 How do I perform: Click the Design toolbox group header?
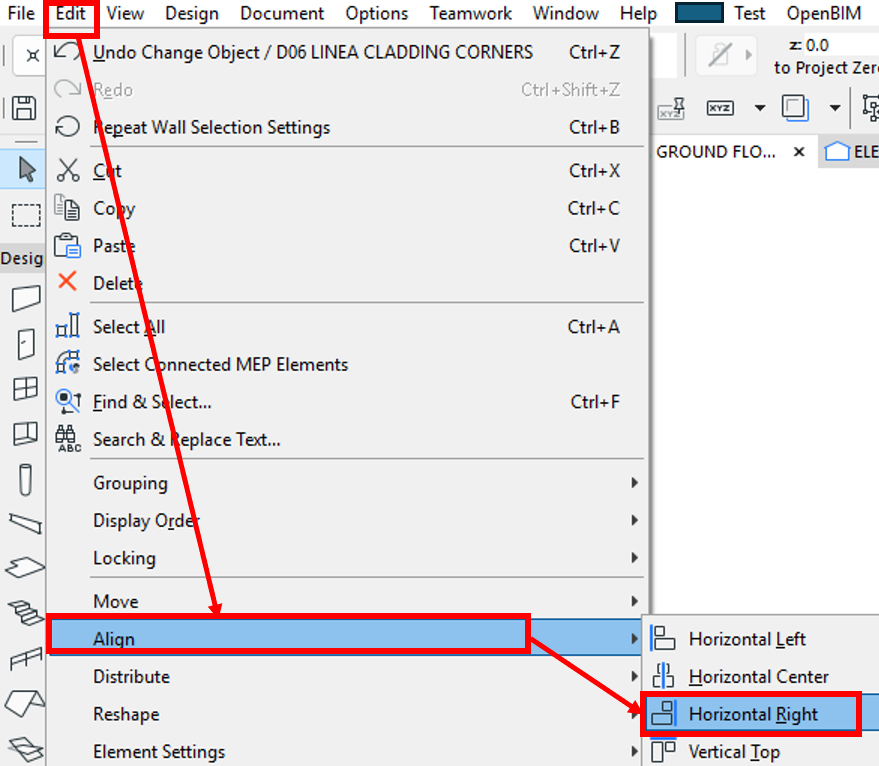22,258
